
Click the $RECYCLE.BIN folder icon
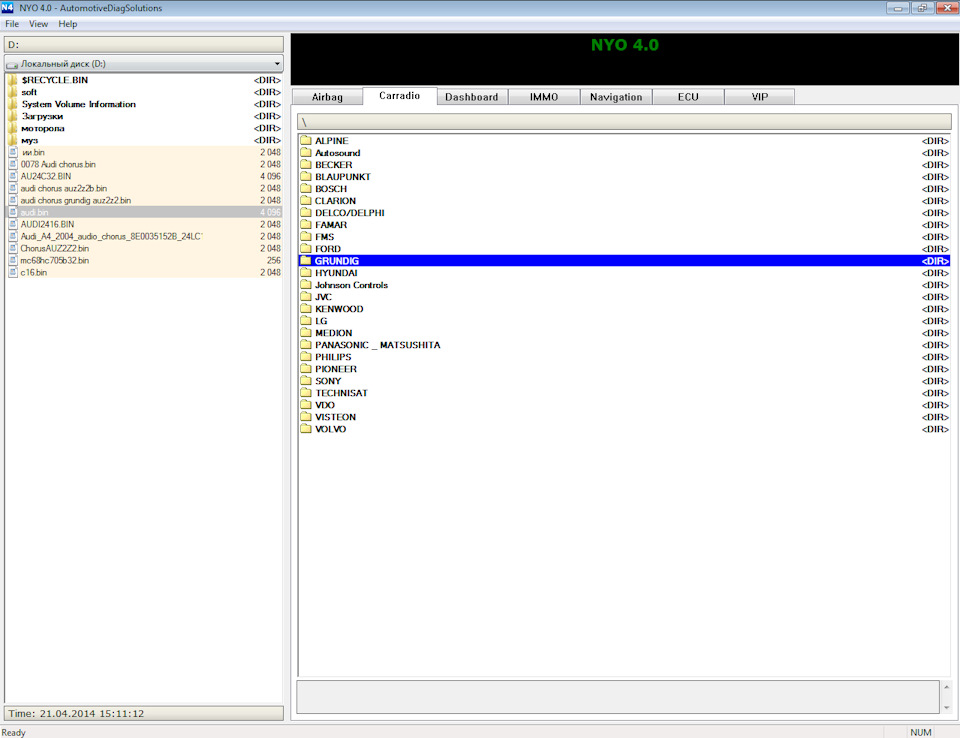(x=13, y=80)
